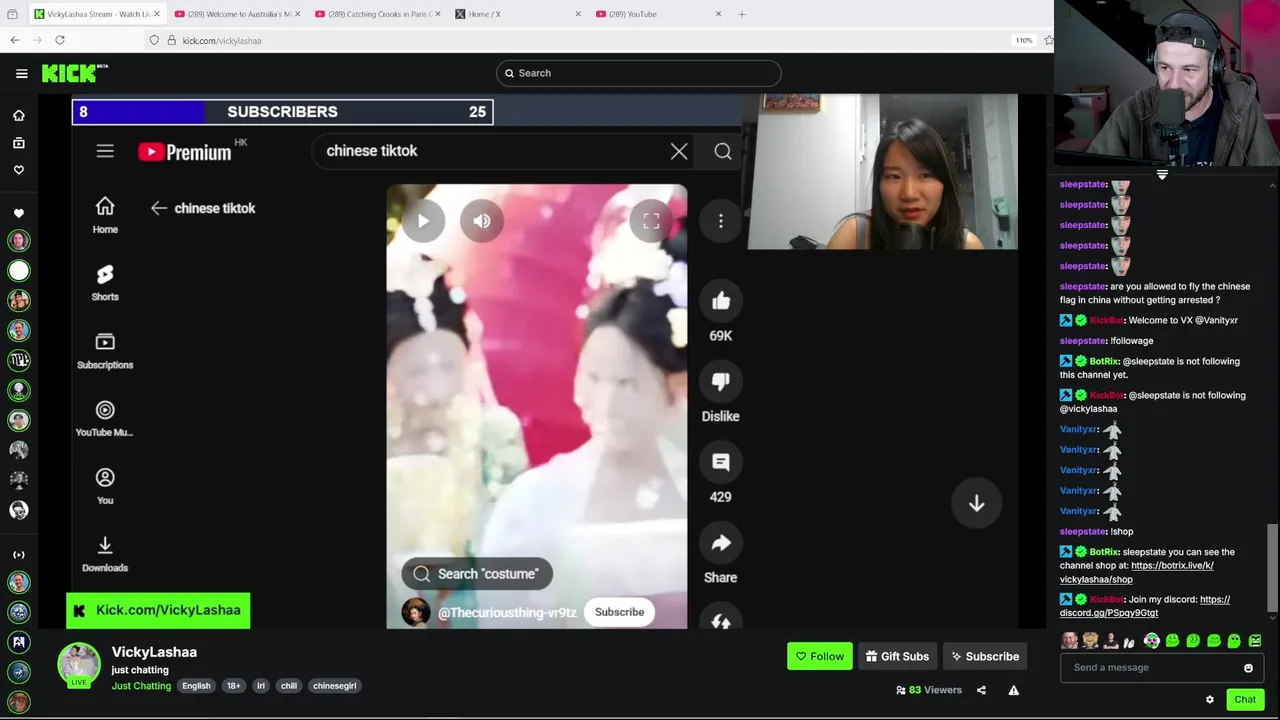Open Kick sidebar Following heart icon
Screen dimensions: 1280x720
[19, 170]
